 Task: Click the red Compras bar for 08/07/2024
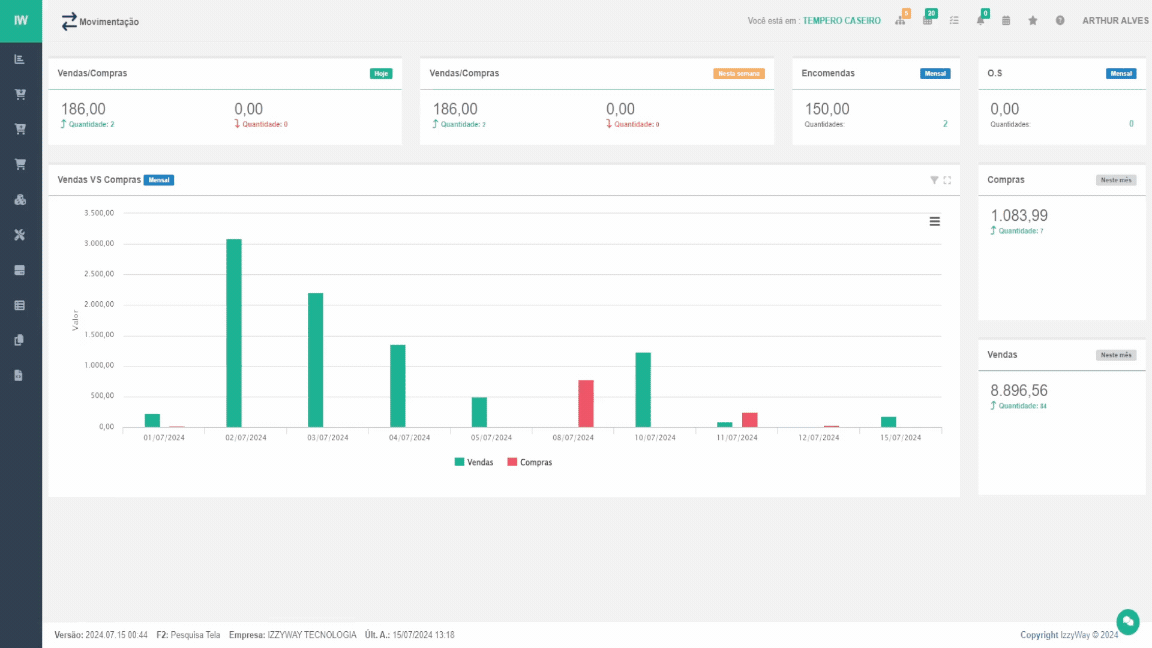pyautogui.click(x=586, y=403)
